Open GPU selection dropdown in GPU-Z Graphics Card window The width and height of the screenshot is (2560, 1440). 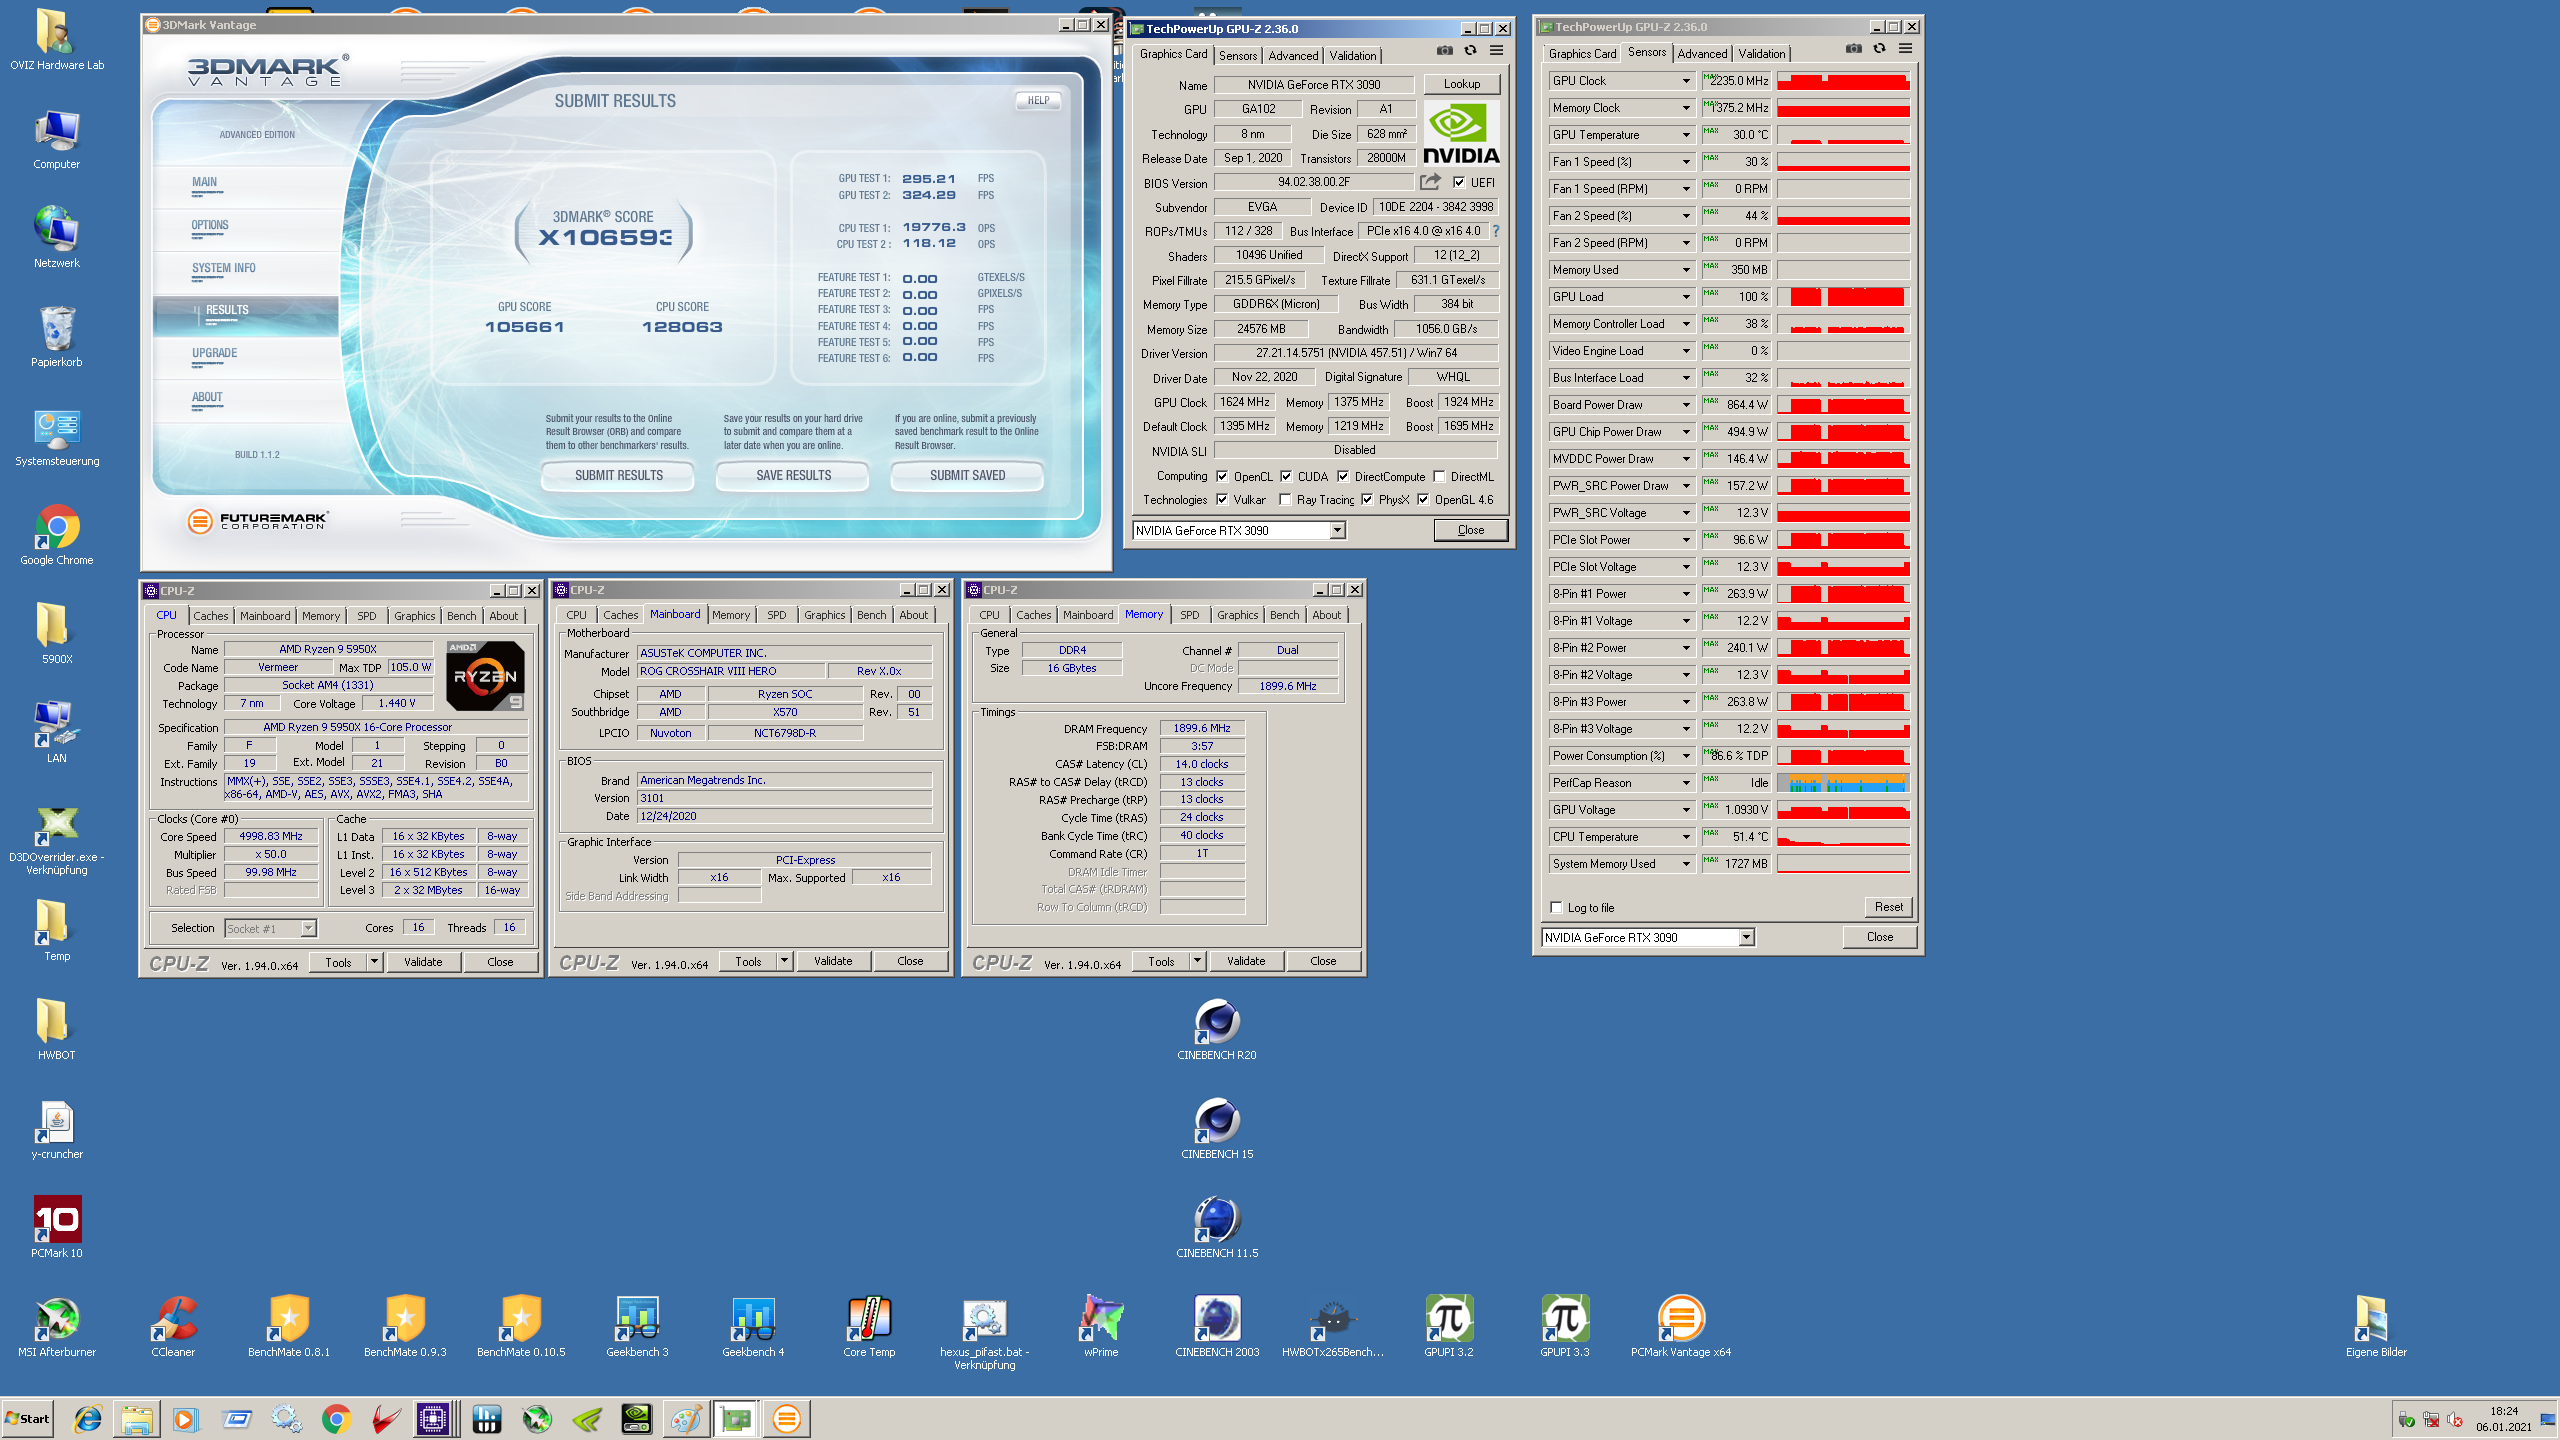pyautogui.click(x=1337, y=531)
